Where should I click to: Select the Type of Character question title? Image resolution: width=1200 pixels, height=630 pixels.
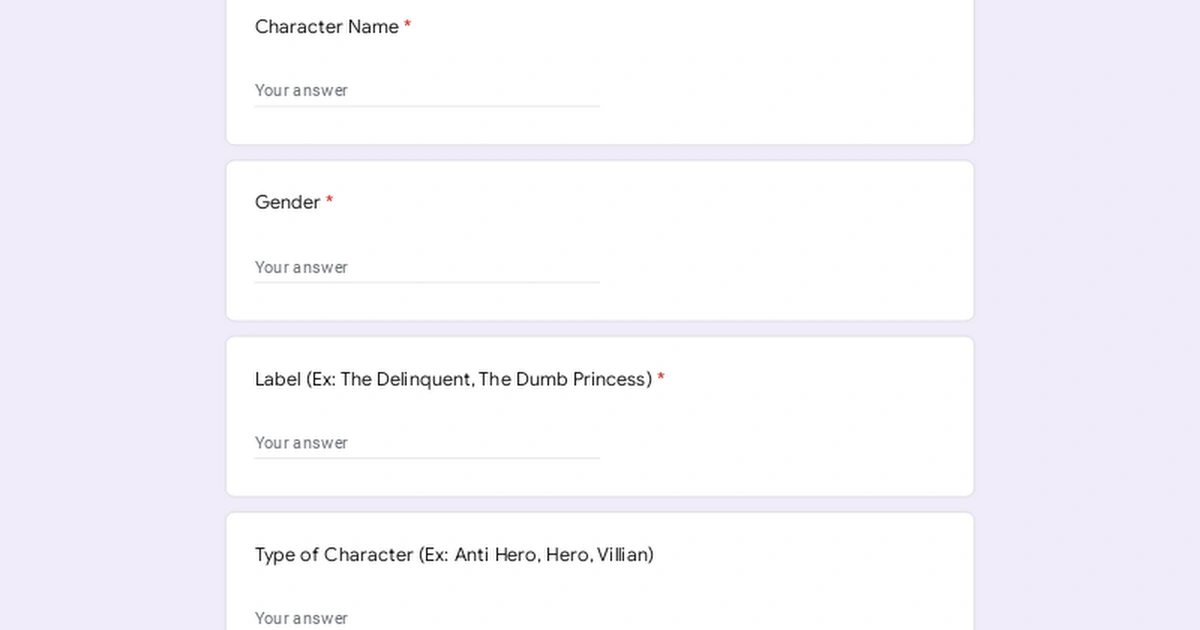click(x=454, y=554)
